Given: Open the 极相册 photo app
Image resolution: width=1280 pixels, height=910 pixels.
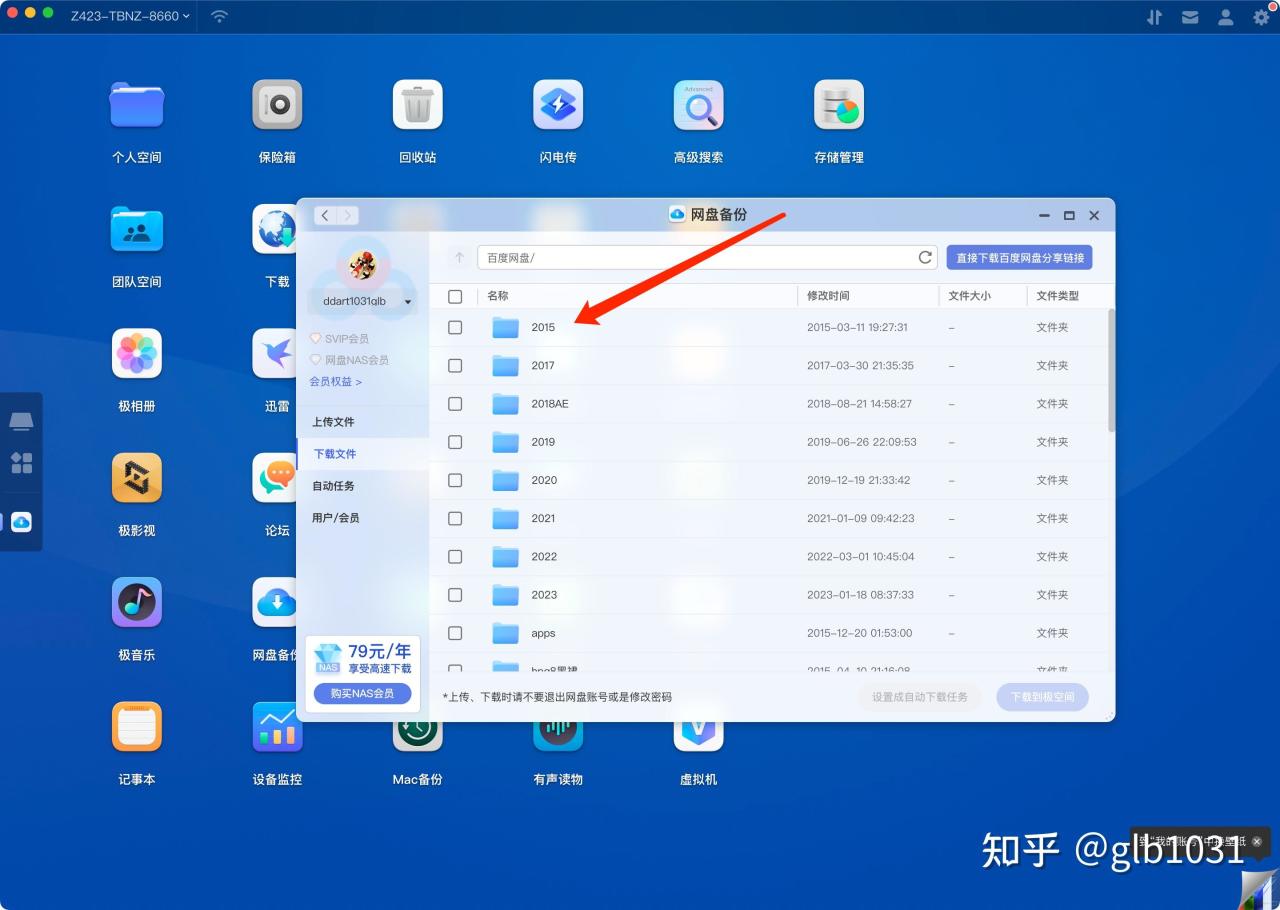Looking at the screenshot, I should [x=136, y=353].
